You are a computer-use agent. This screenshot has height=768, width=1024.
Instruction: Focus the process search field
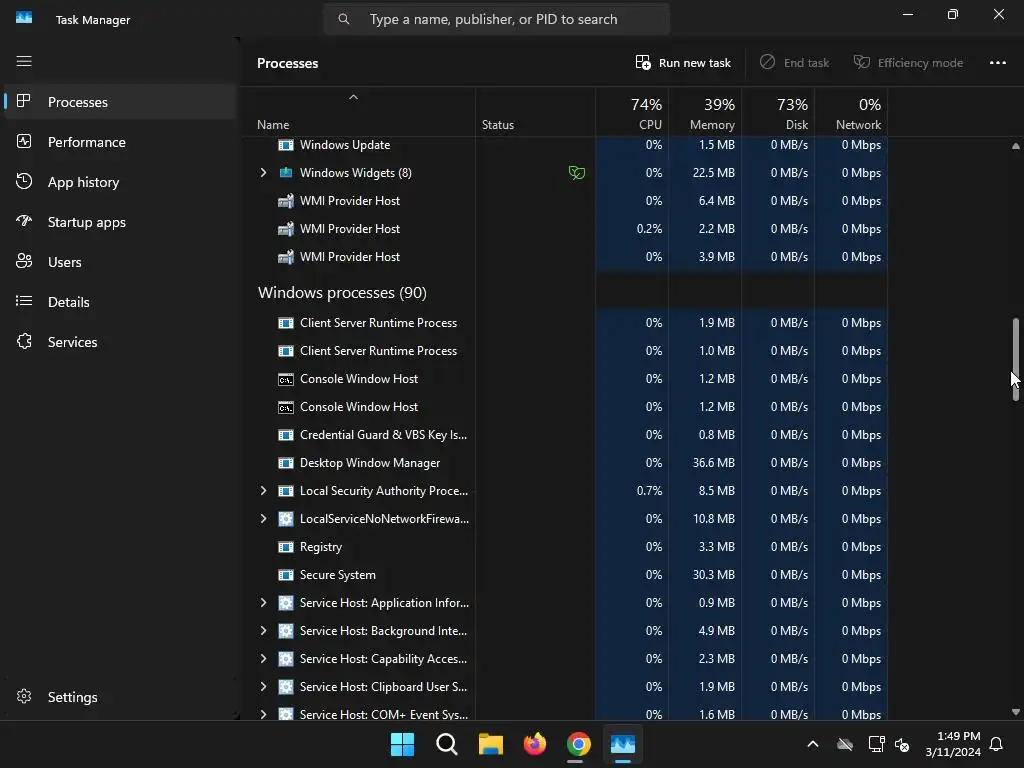pyautogui.click(x=497, y=20)
